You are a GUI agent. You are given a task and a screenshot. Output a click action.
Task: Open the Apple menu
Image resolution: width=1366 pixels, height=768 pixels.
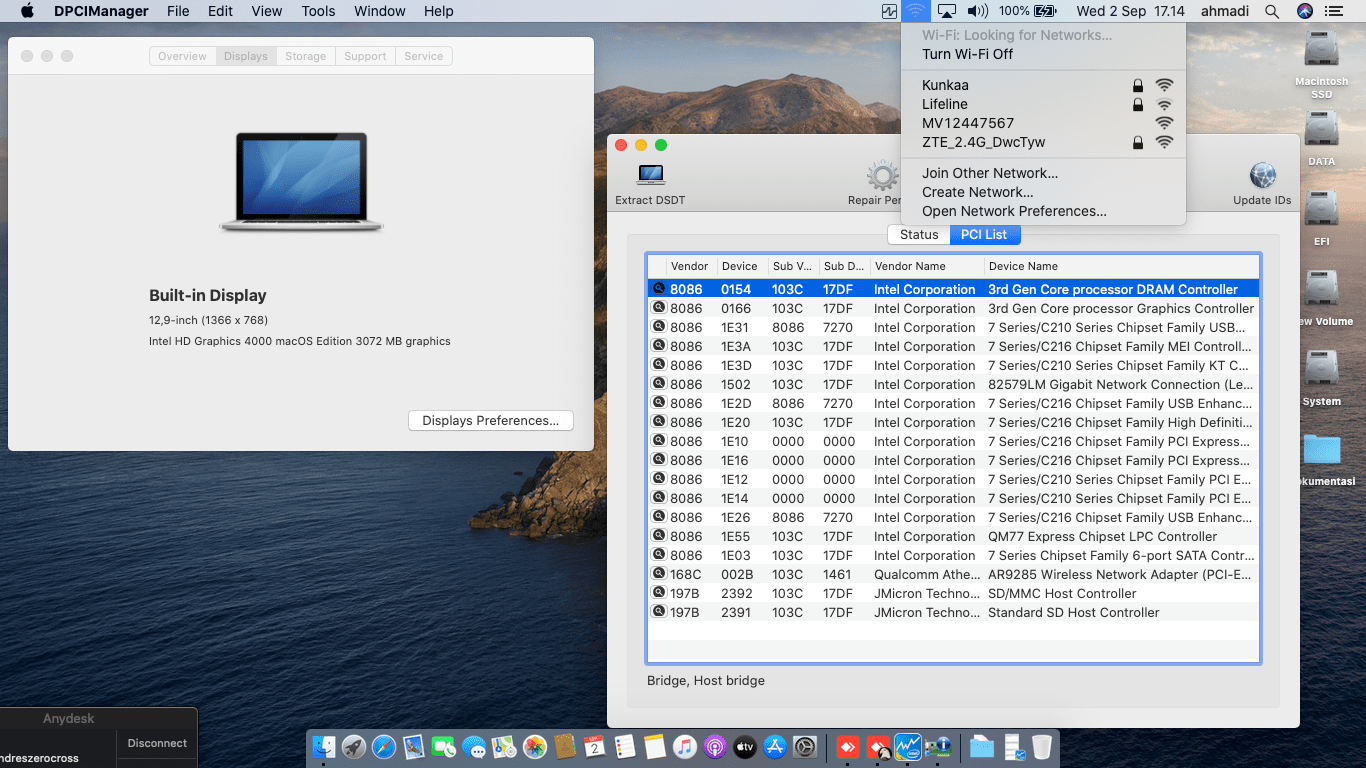27,11
